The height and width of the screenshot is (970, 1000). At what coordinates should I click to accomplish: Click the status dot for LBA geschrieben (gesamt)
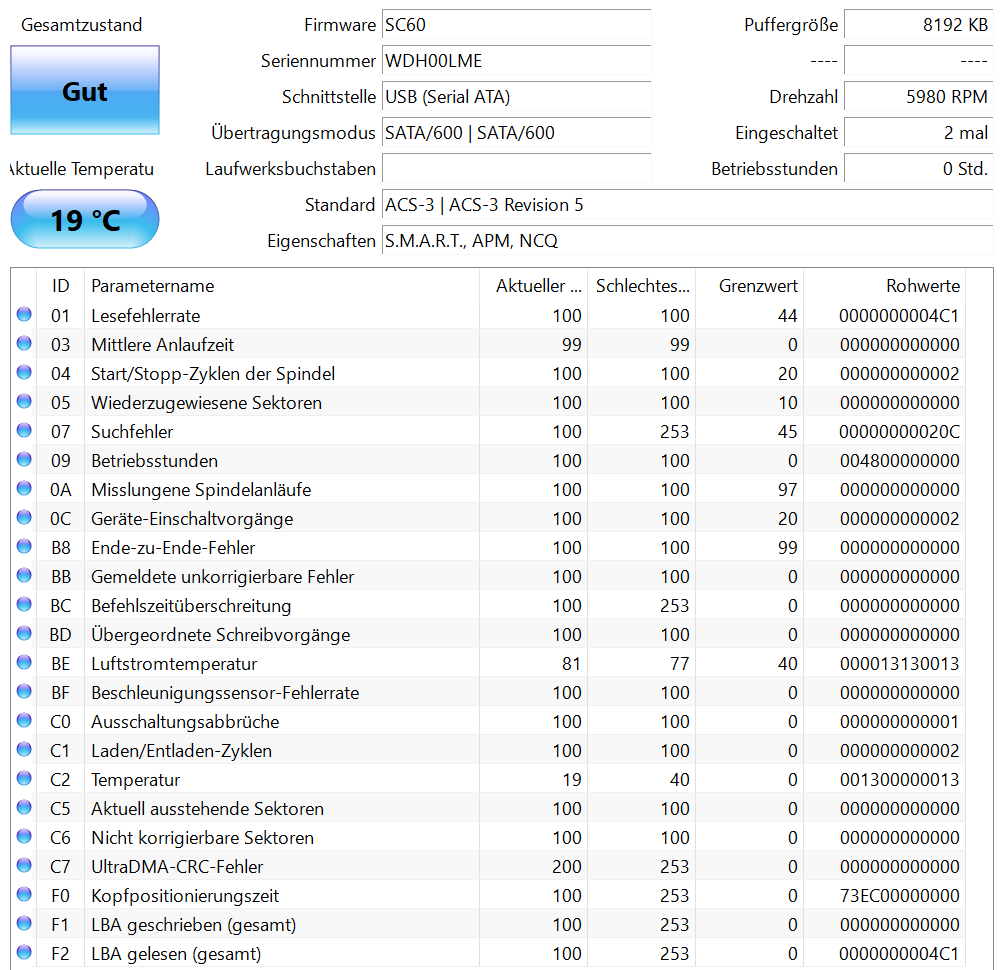24,923
